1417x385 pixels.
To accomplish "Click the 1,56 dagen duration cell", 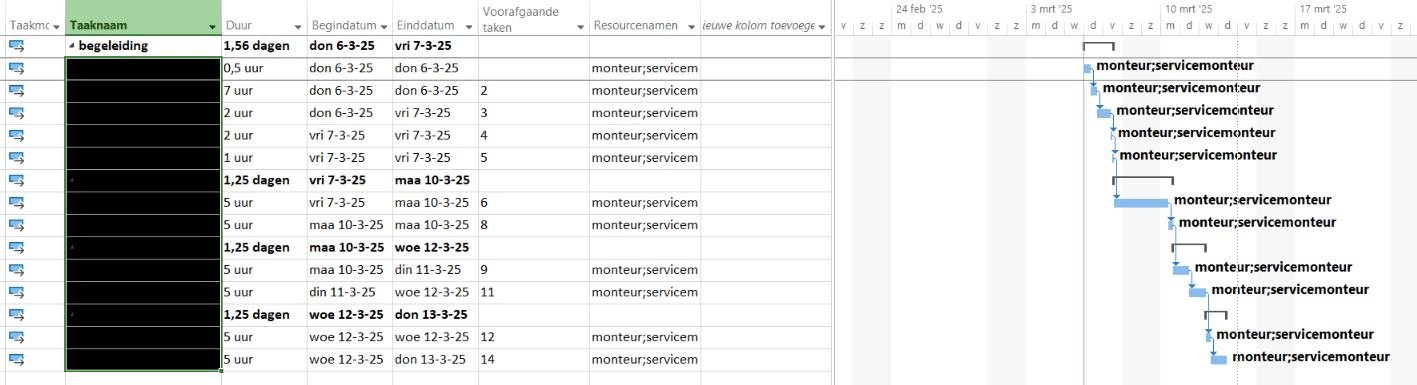I will (x=264, y=46).
